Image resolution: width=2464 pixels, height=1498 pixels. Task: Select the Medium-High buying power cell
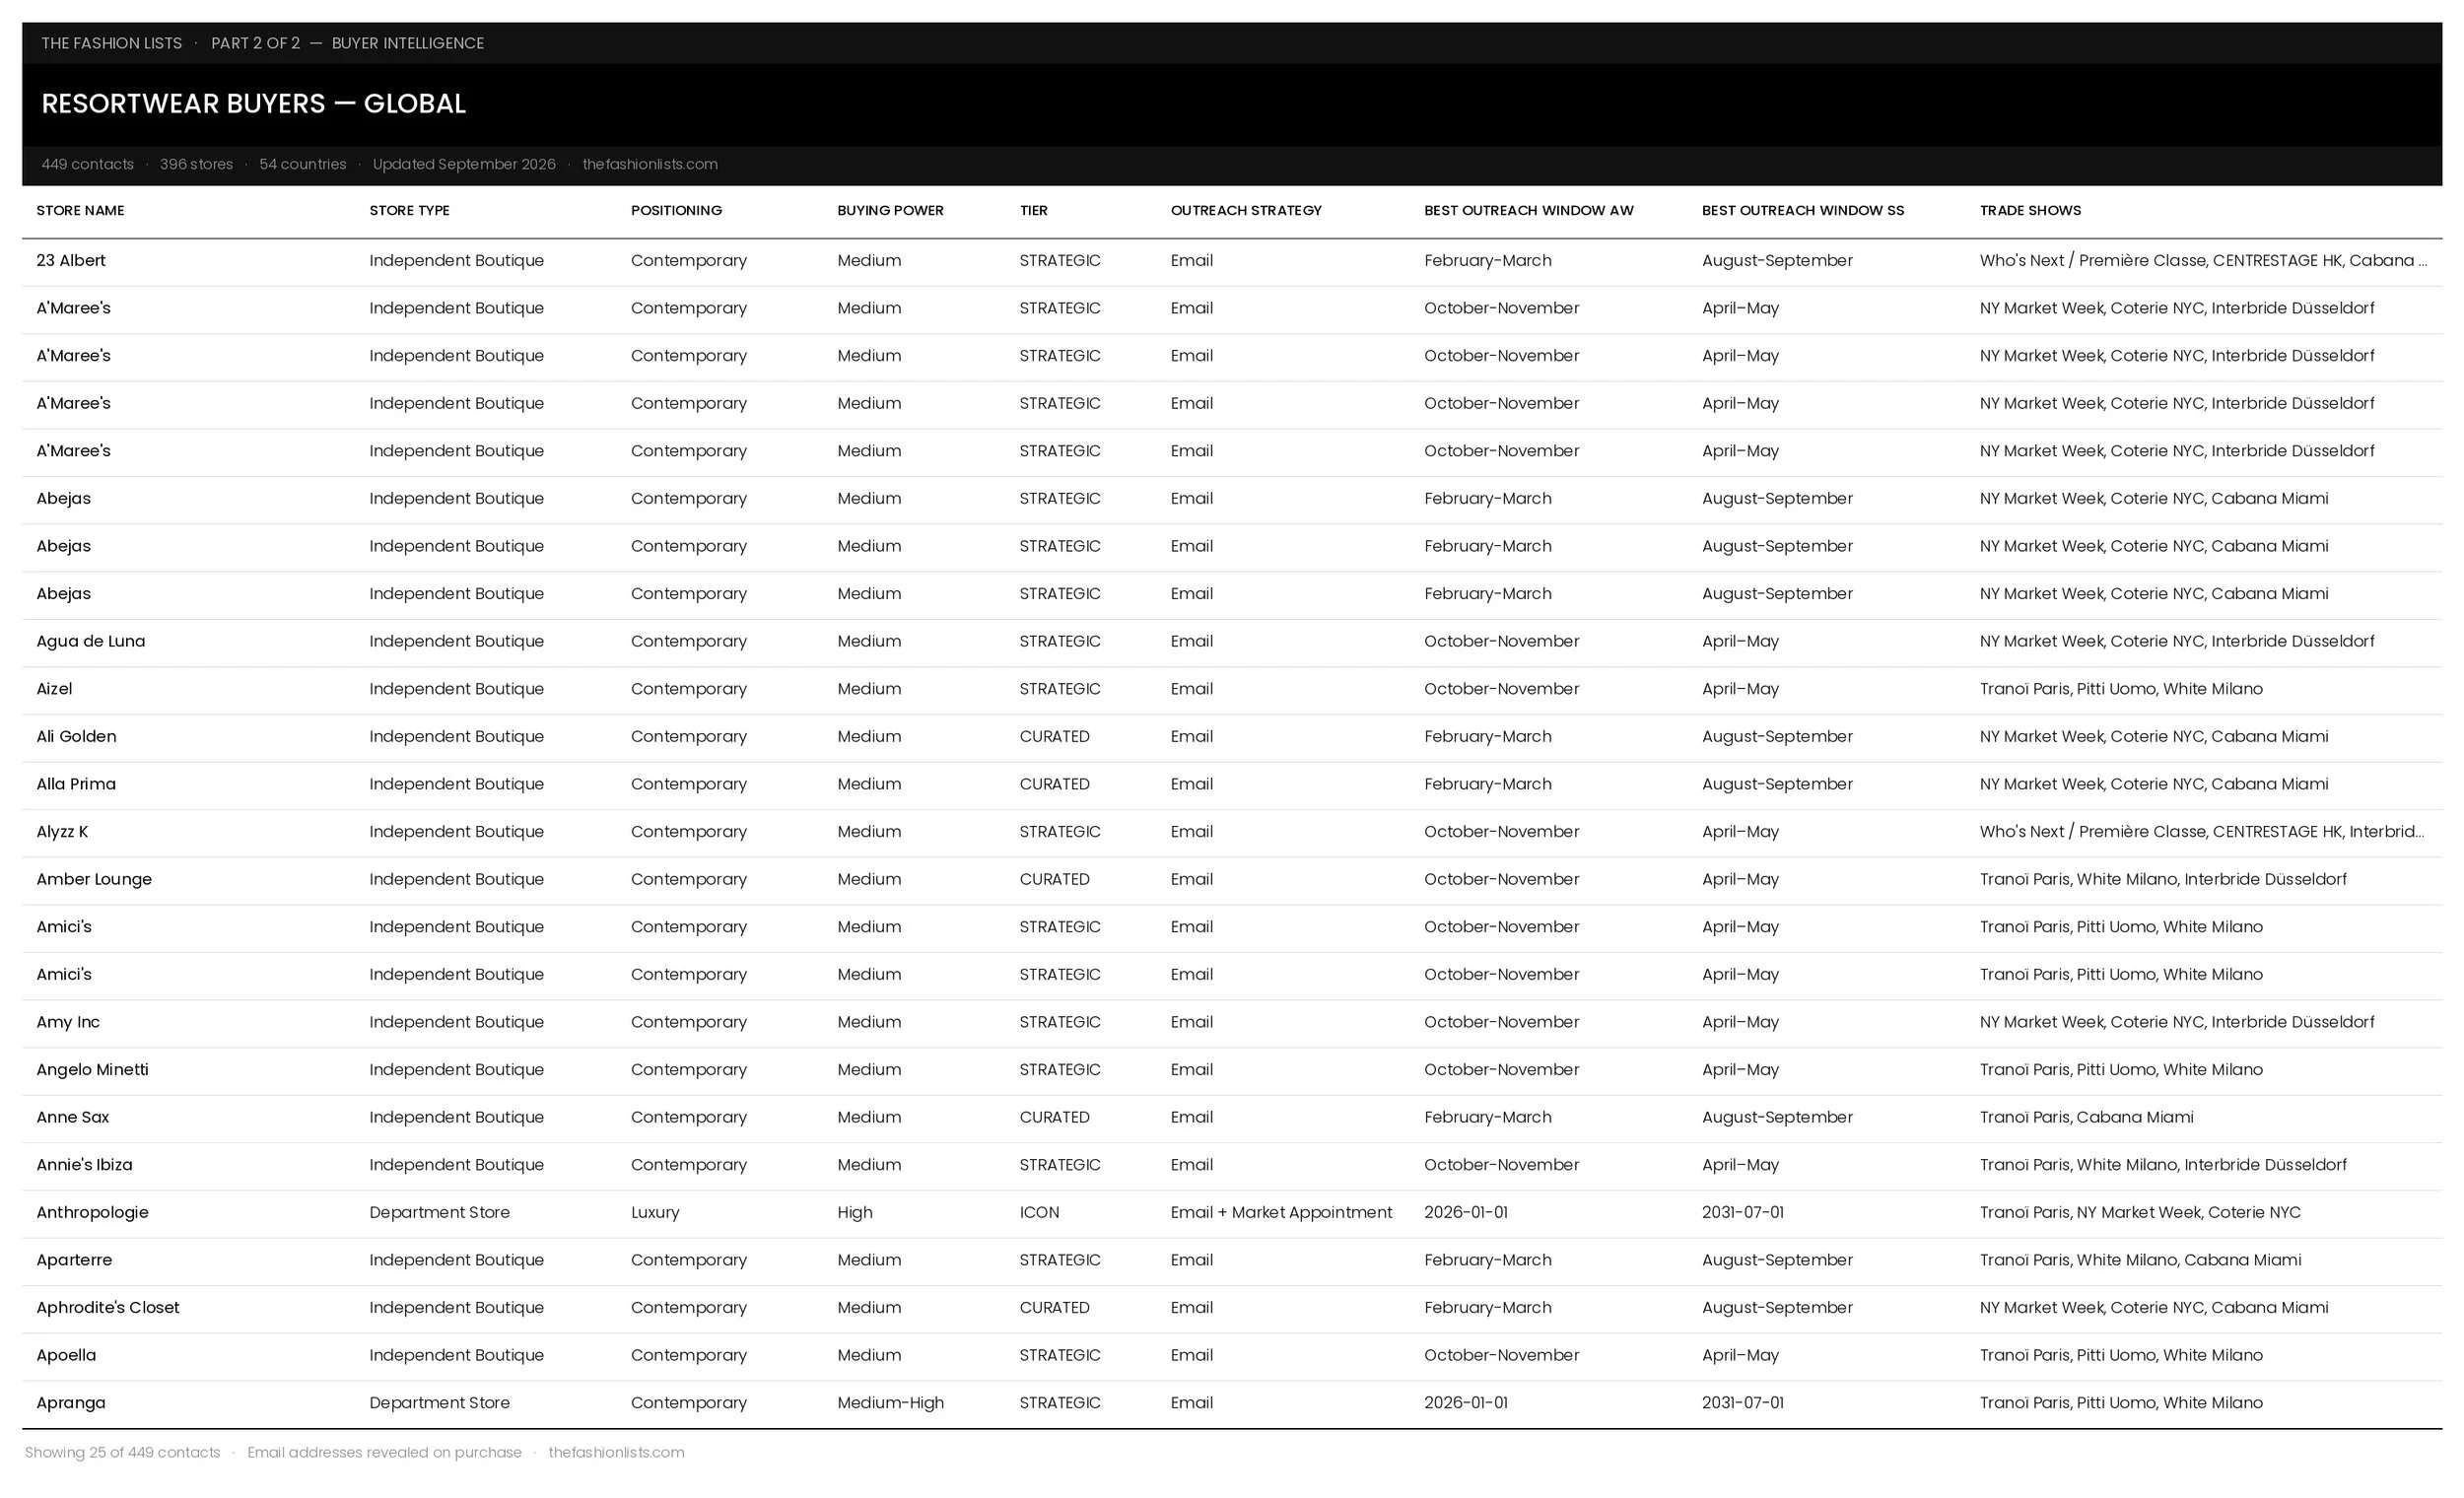pos(890,1403)
